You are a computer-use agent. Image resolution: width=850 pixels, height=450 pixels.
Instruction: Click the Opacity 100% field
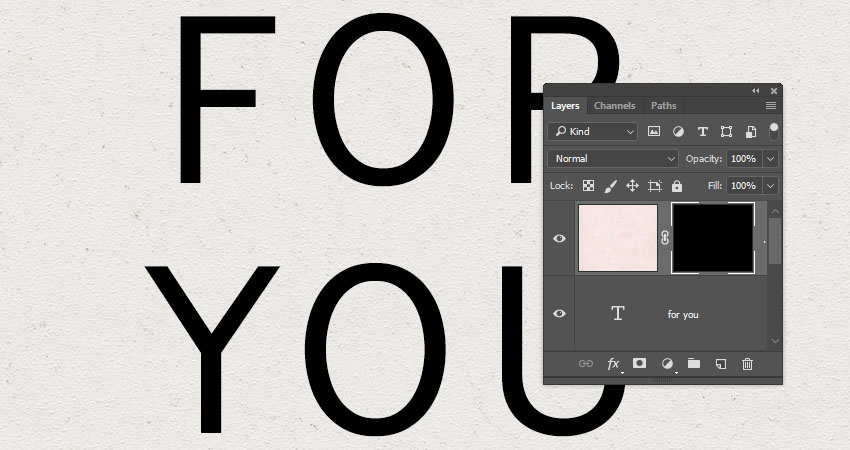(743, 158)
